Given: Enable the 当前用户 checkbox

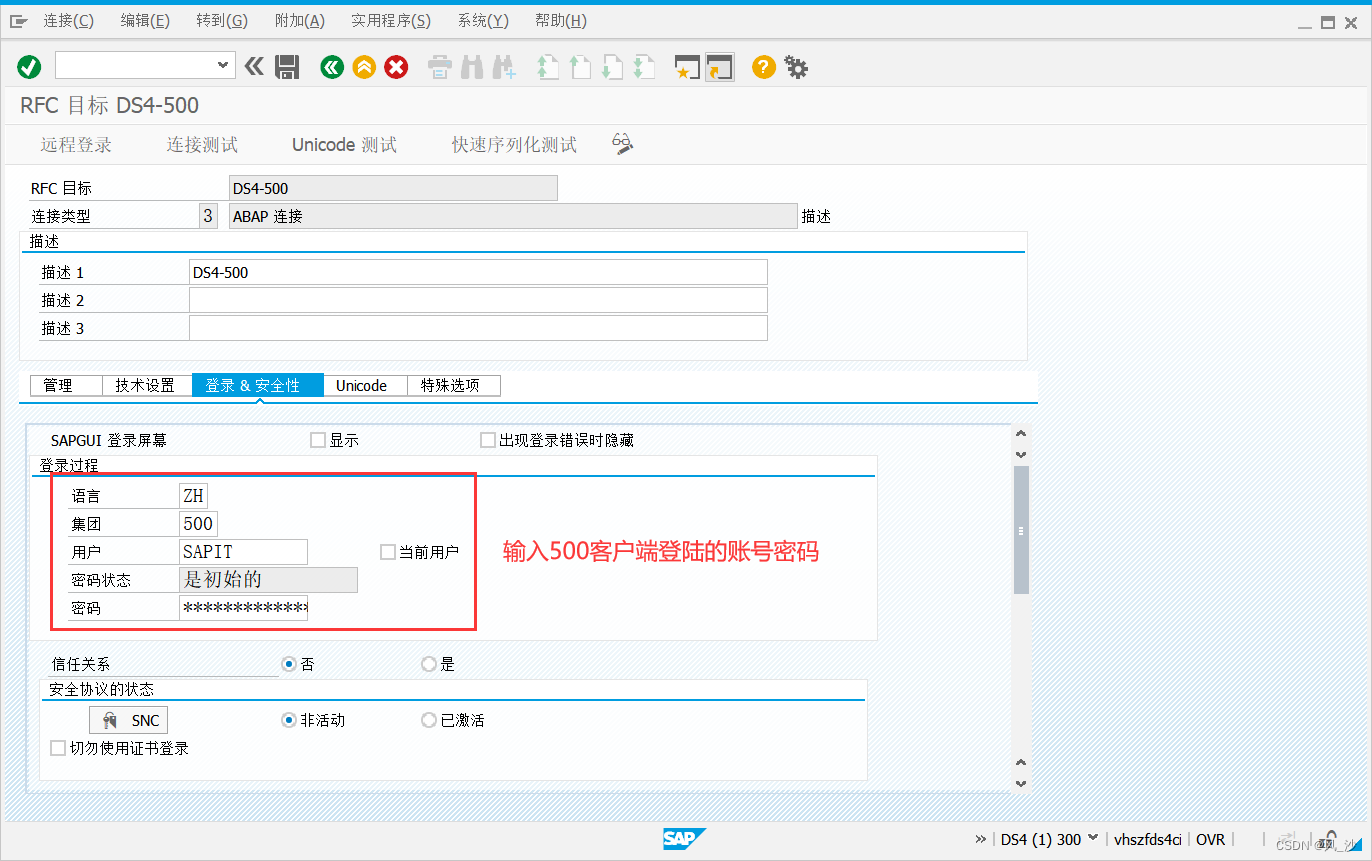Looking at the screenshot, I should click(388, 552).
